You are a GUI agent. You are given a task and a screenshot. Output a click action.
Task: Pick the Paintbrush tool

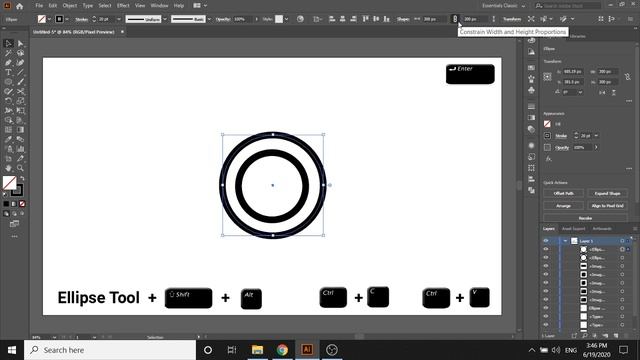tap(20, 82)
